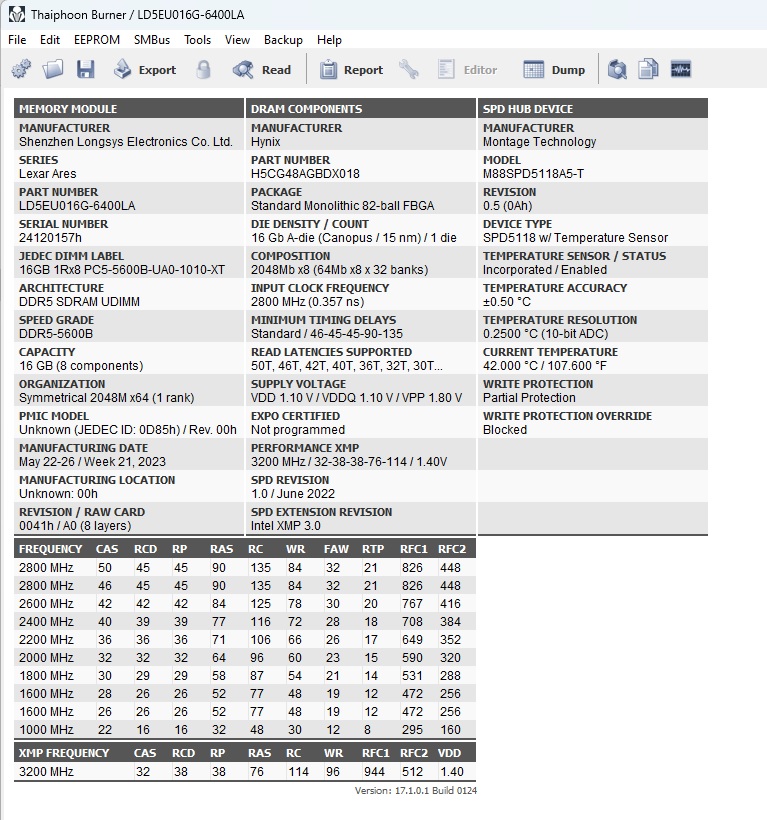The height and width of the screenshot is (820, 767).
Task: Click the Read SPD toolbar button
Action: coord(262,70)
